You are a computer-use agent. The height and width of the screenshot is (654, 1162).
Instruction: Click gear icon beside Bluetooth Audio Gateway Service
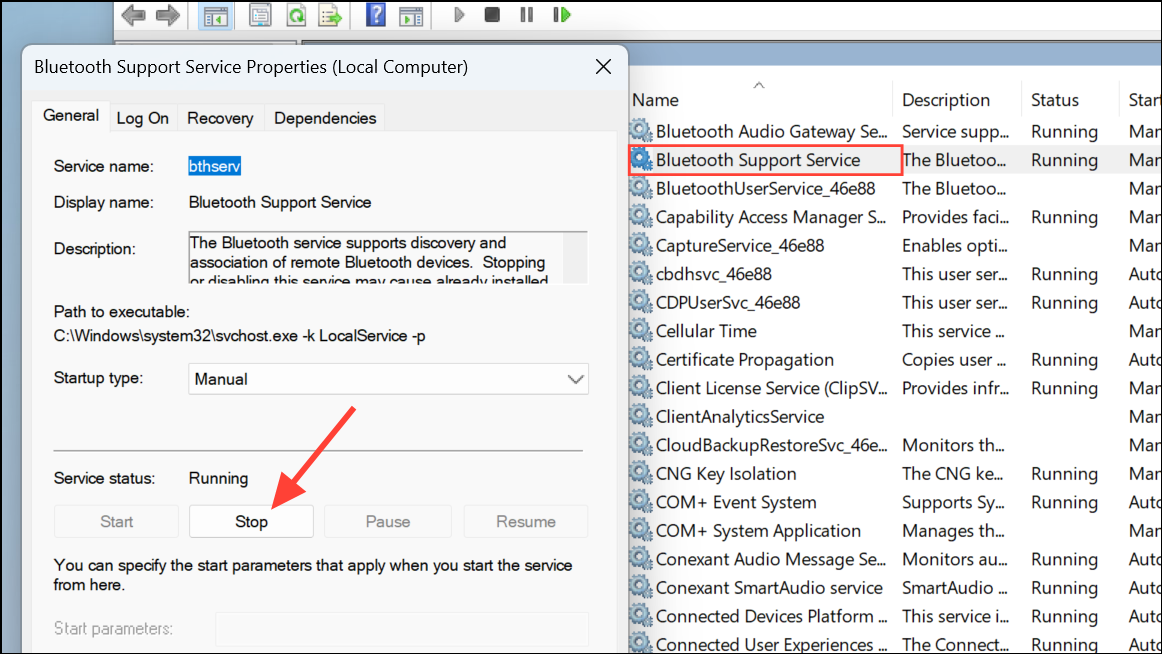click(x=641, y=130)
